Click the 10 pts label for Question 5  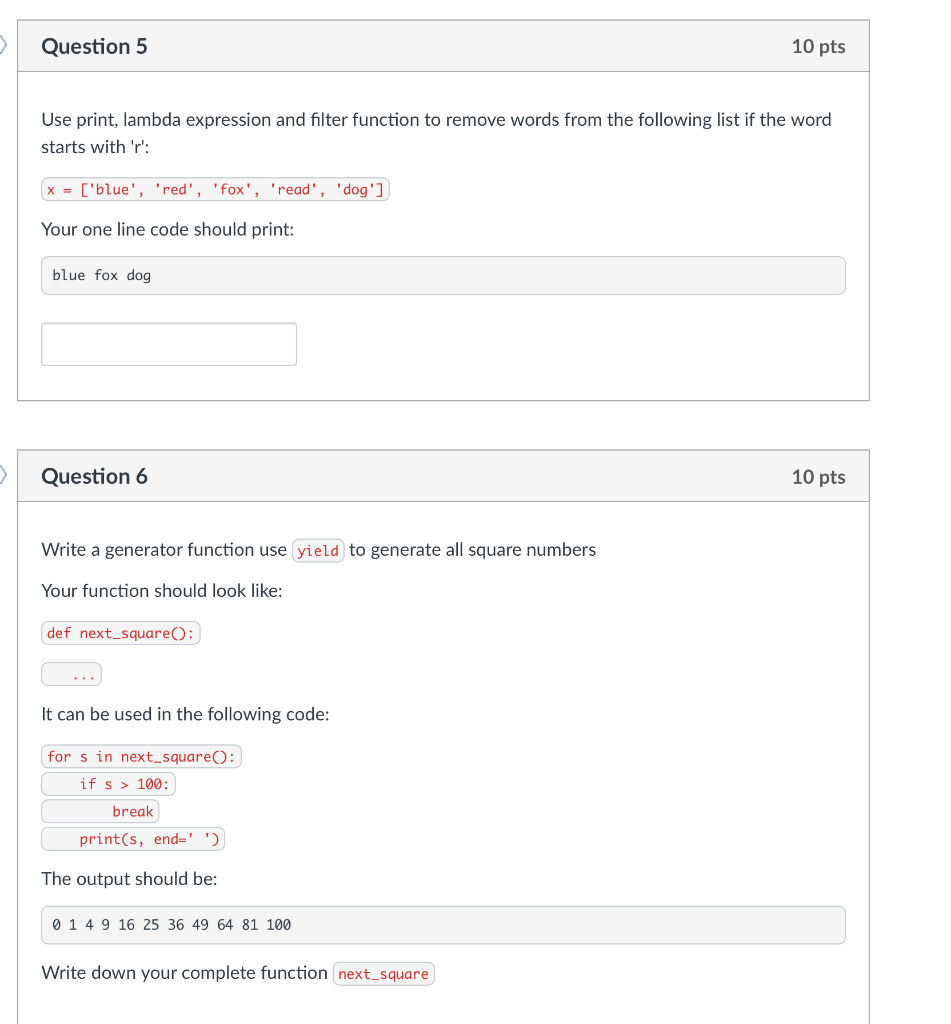pyautogui.click(x=818, y=46)
